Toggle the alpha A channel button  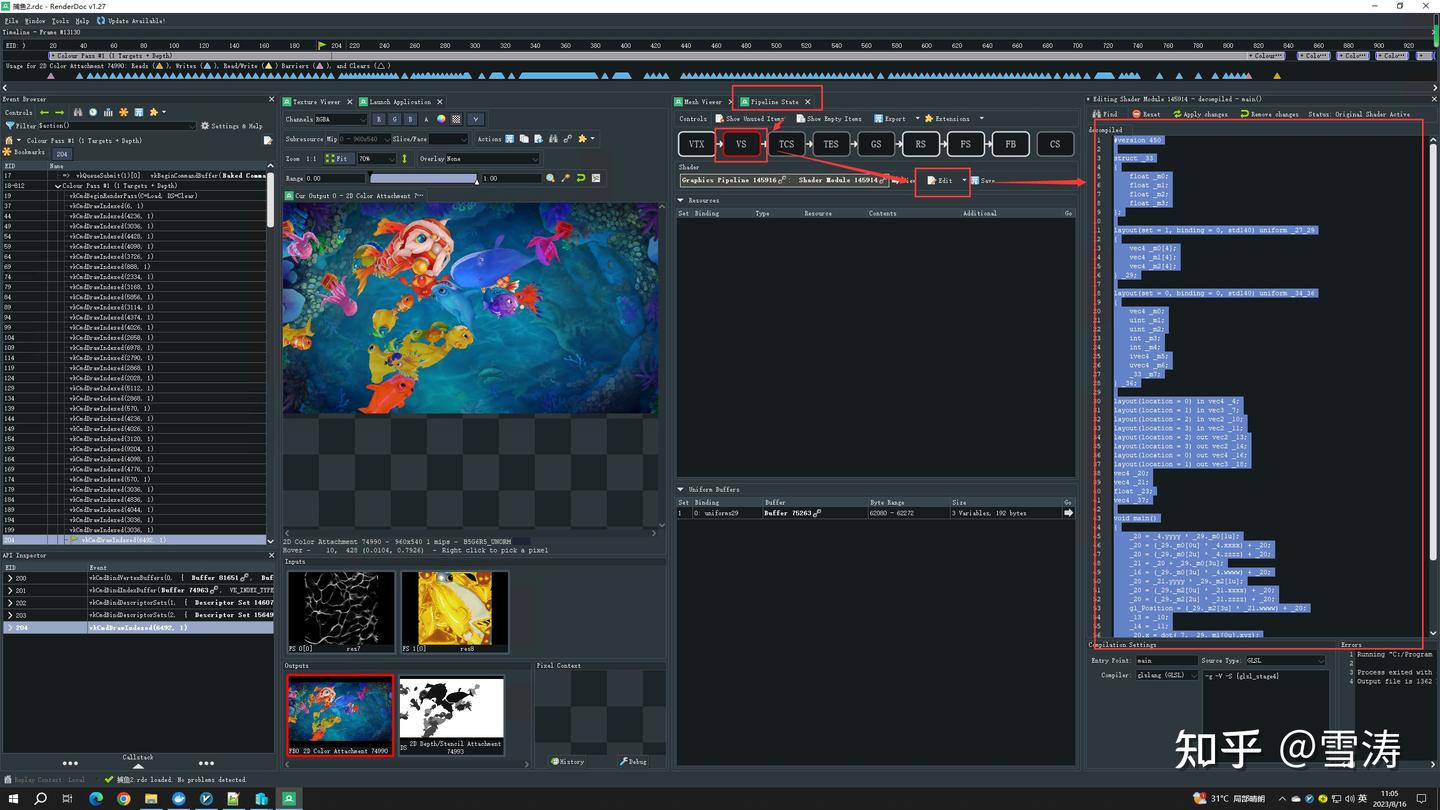click(425, 119)
